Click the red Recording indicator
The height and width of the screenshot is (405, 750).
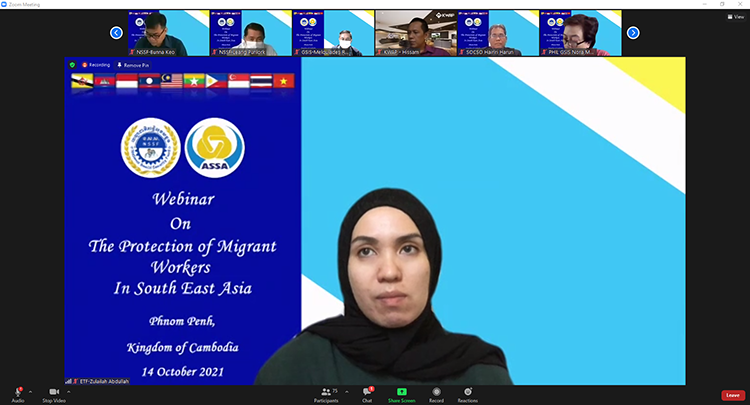96,64
